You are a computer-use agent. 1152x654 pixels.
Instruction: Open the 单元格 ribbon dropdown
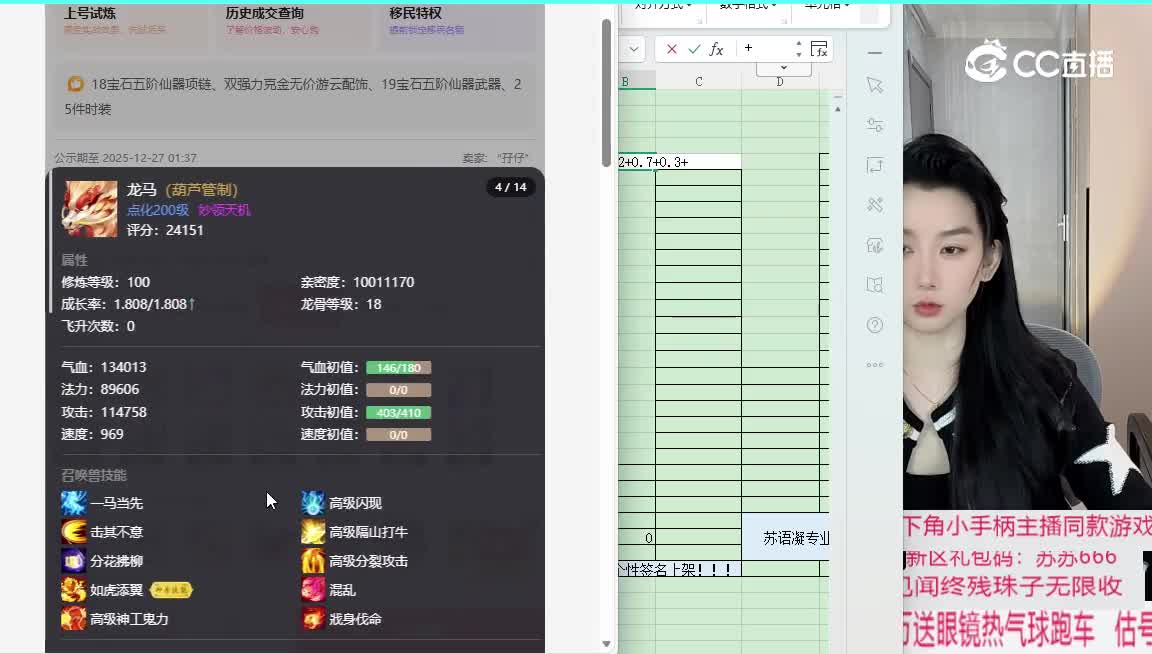(x=827, y=6)
